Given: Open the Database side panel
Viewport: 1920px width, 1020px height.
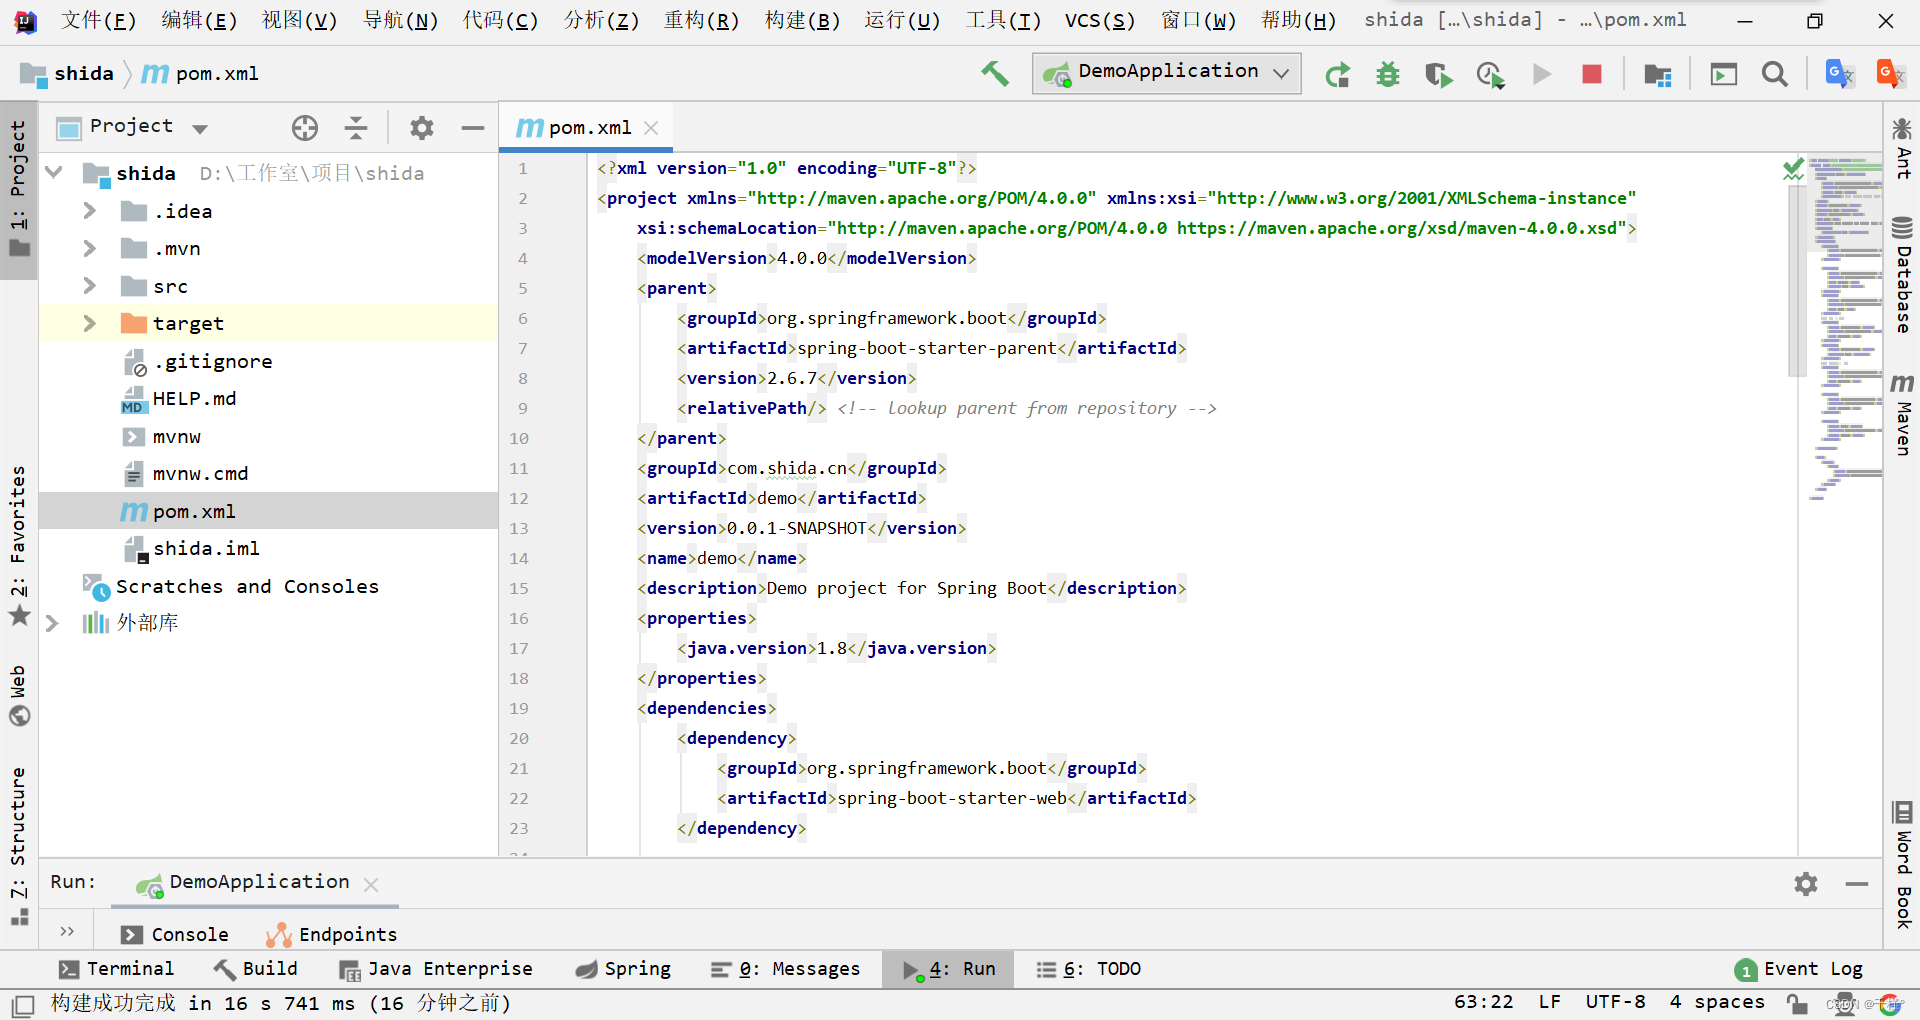Looking at the screenshot, I should [1902, 274].
